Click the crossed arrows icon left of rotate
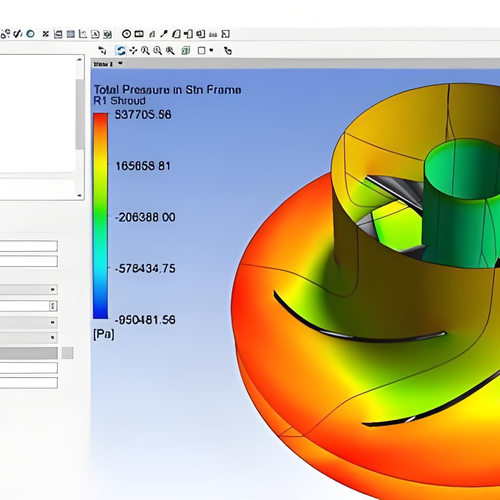500x500 pixels. [102, 51]
